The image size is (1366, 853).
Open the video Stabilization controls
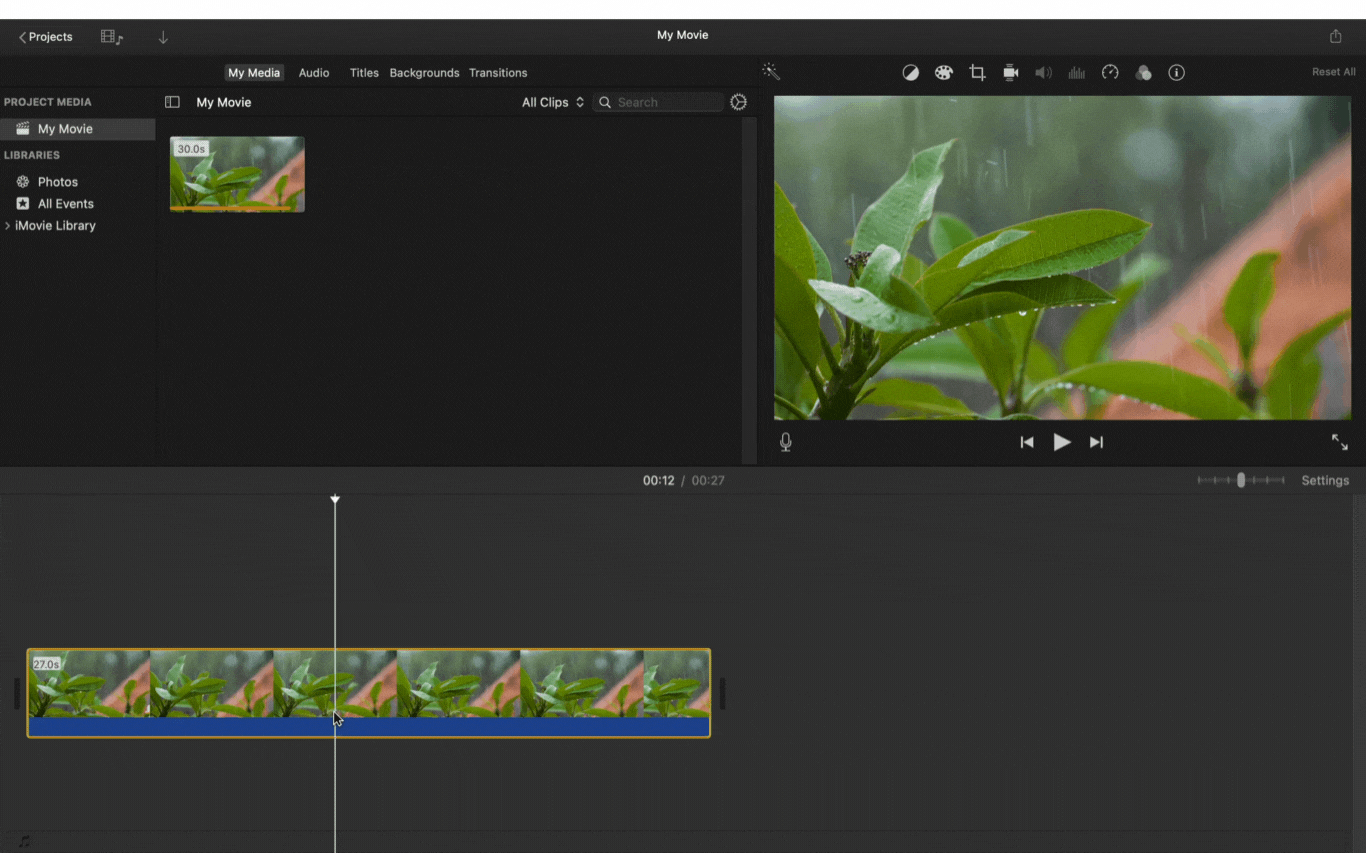(1010, 72)
